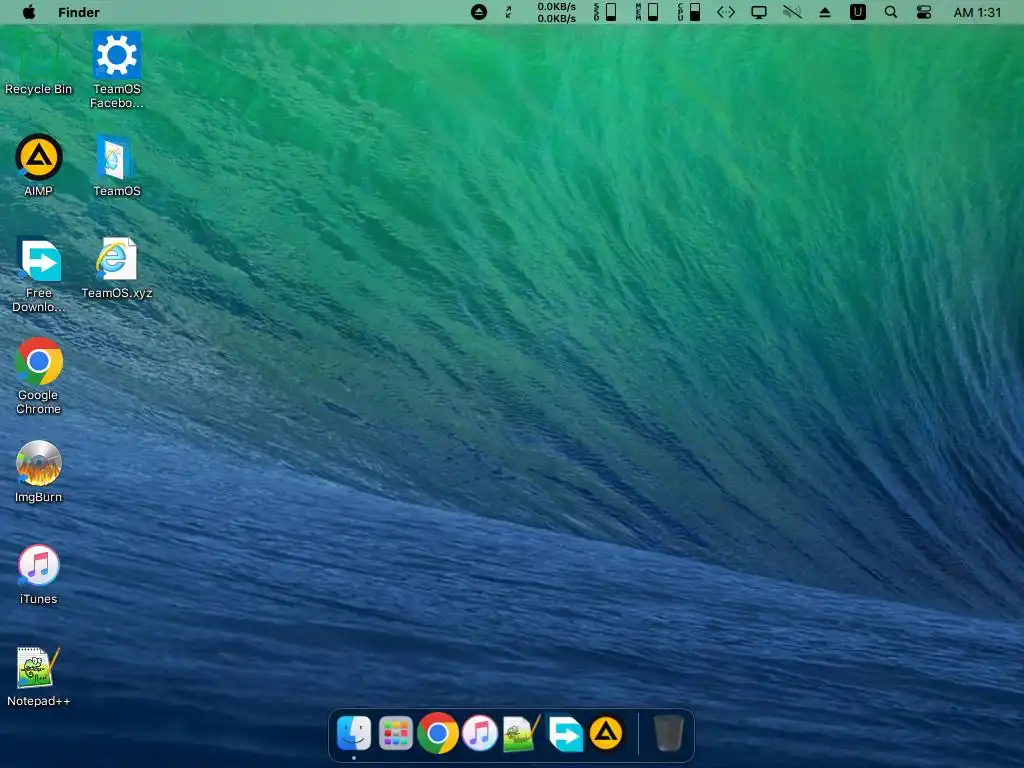Select the iTunes desktop shortcut
This screenshot has width=1024, height=768.
(x=39, y=574)
